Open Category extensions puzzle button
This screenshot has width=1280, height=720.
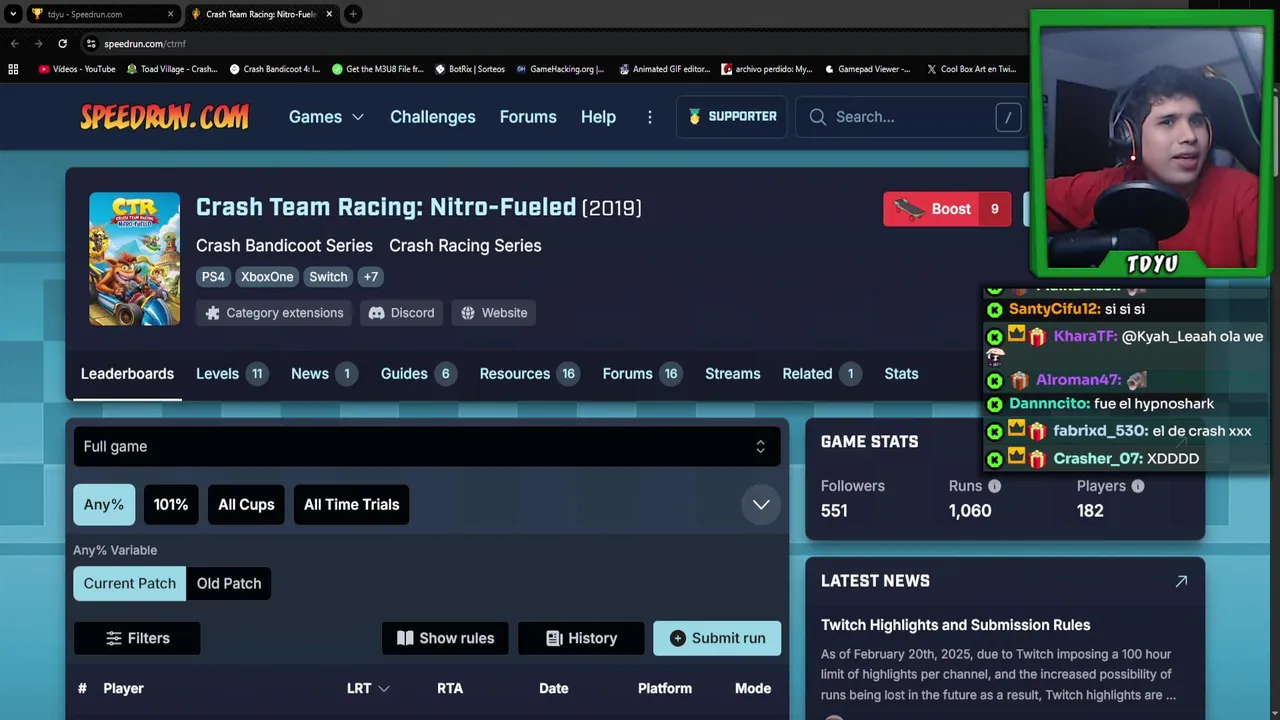(275, 313)
